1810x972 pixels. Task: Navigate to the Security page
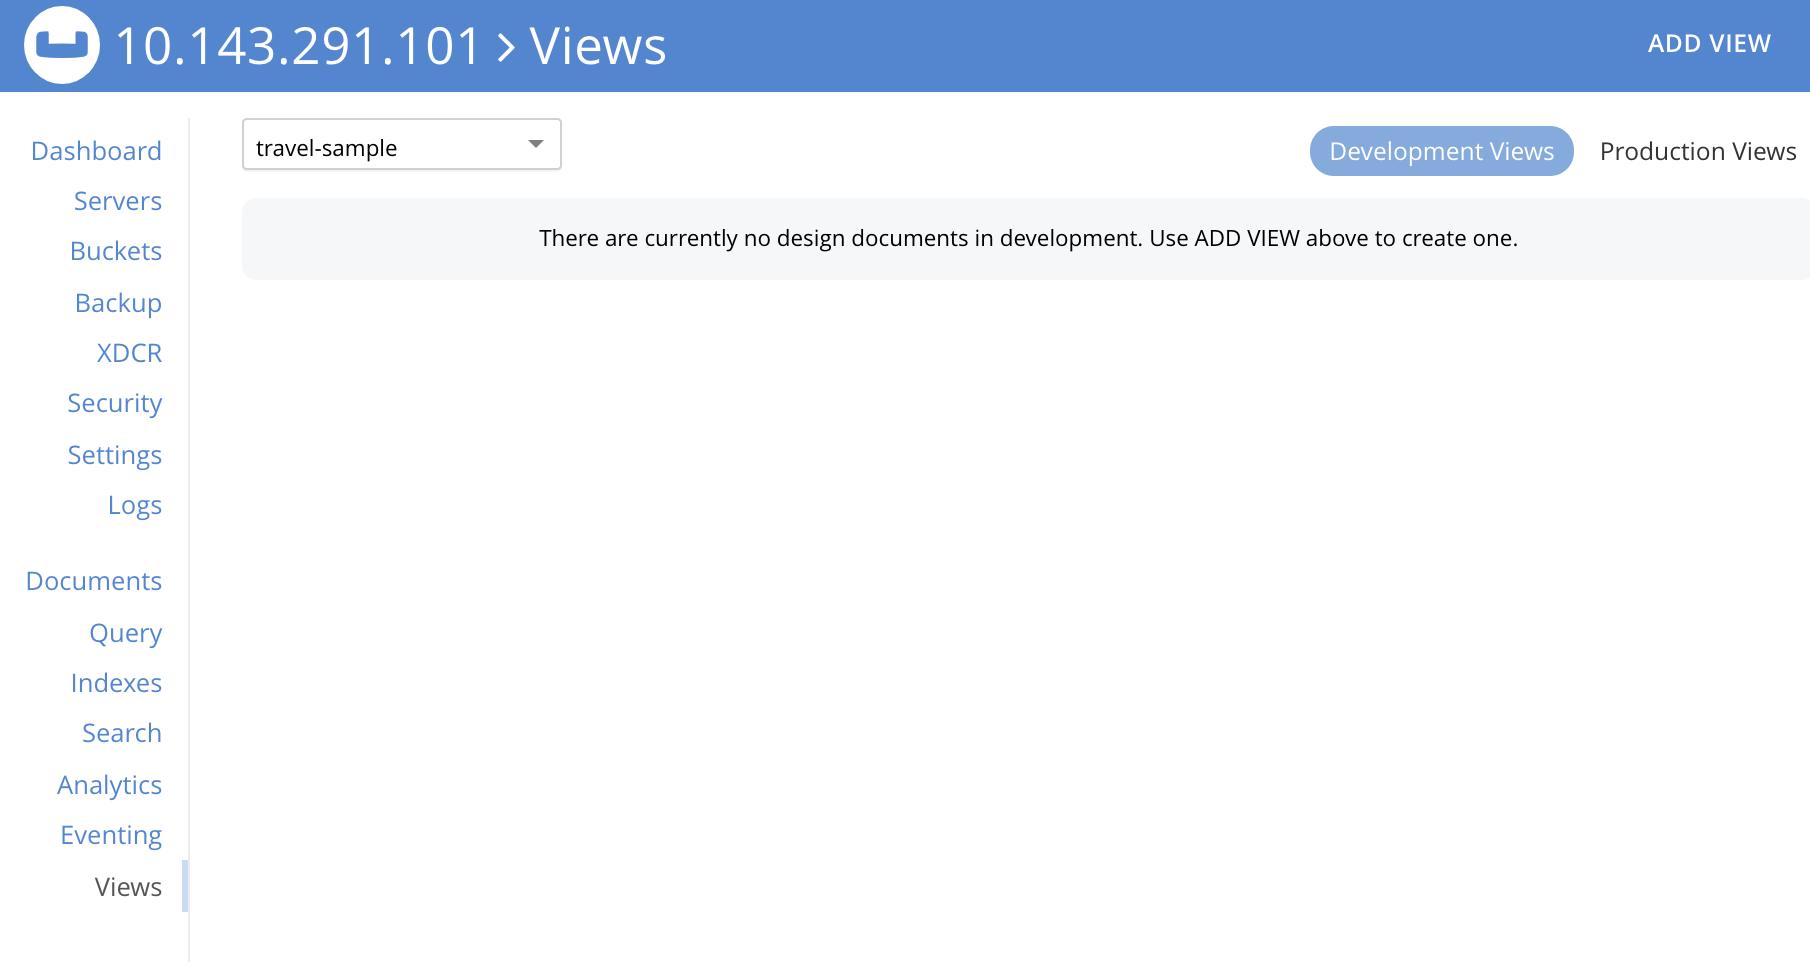coord(114,403)
